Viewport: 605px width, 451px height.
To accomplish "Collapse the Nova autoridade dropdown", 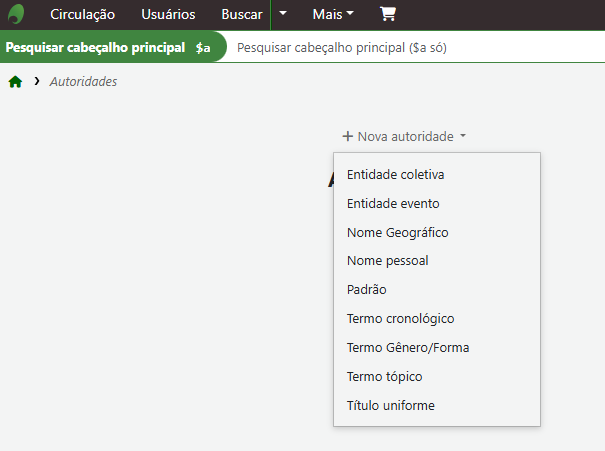I will tap(404, 136).
